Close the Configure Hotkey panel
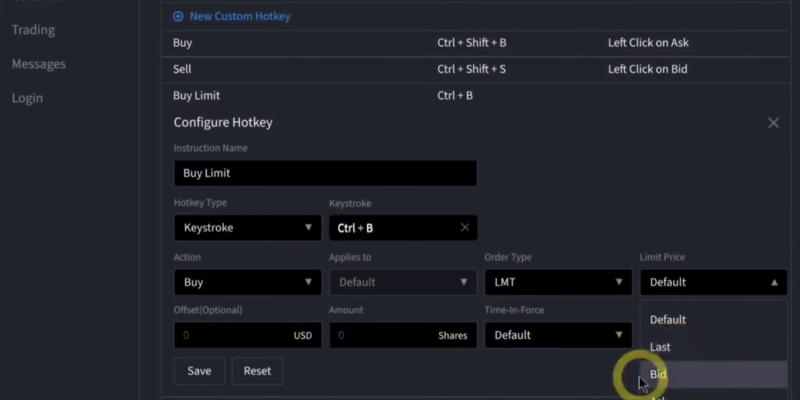 pos(773,122)
